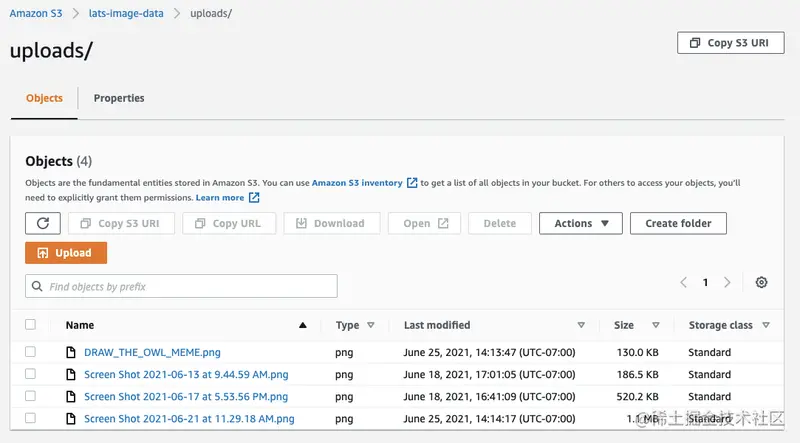Check the box for Screen Shot 2021-06-21
The width and height of the screenshot is (800, 443).
click(x=31, y=418)
